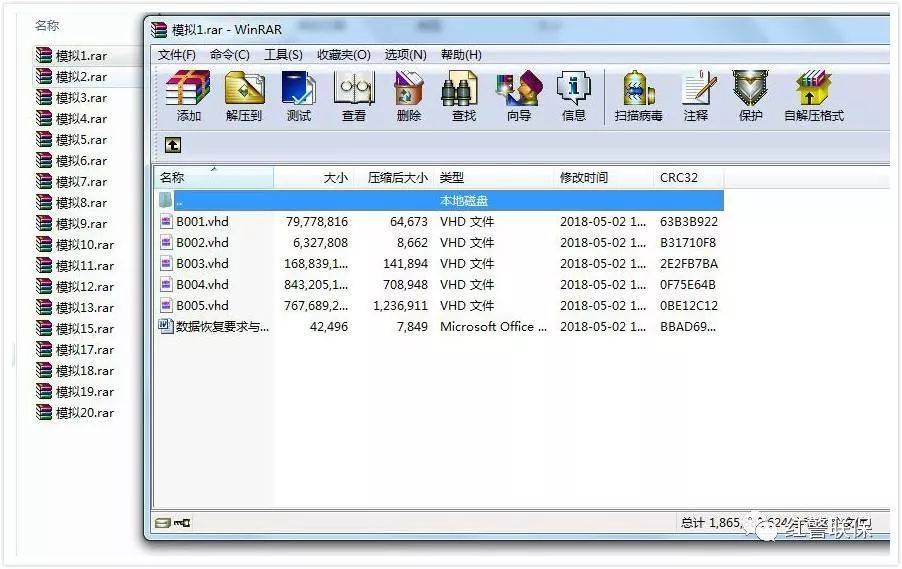Image resolution: width=902 pixels, height=569 pixels.
Task: Click the 自解压格式 (SFX) toolbar icon
Action: point(813,96)
